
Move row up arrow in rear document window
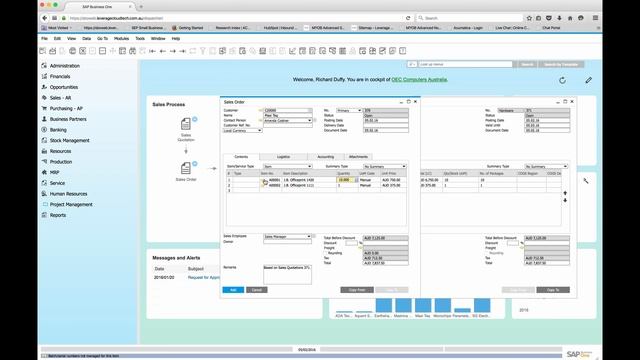coord(565,193)
